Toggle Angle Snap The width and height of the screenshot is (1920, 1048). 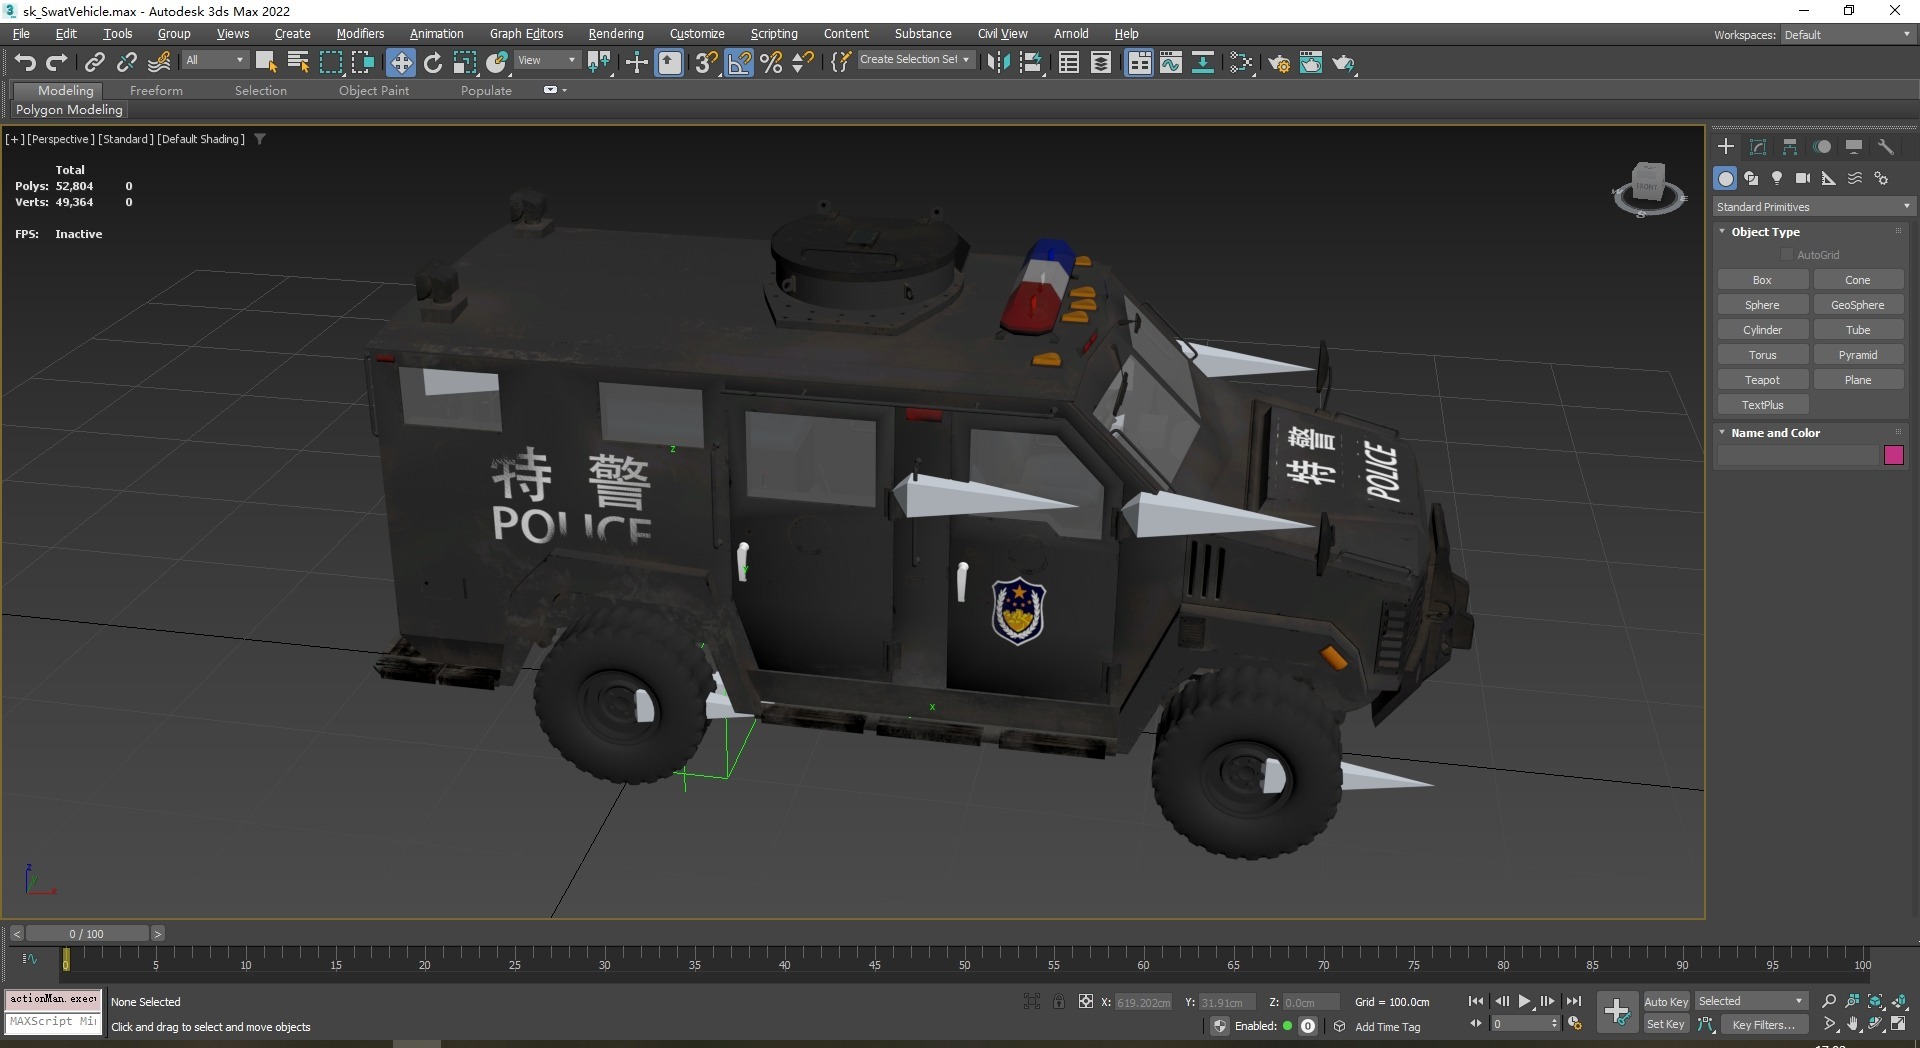(739, 62)
